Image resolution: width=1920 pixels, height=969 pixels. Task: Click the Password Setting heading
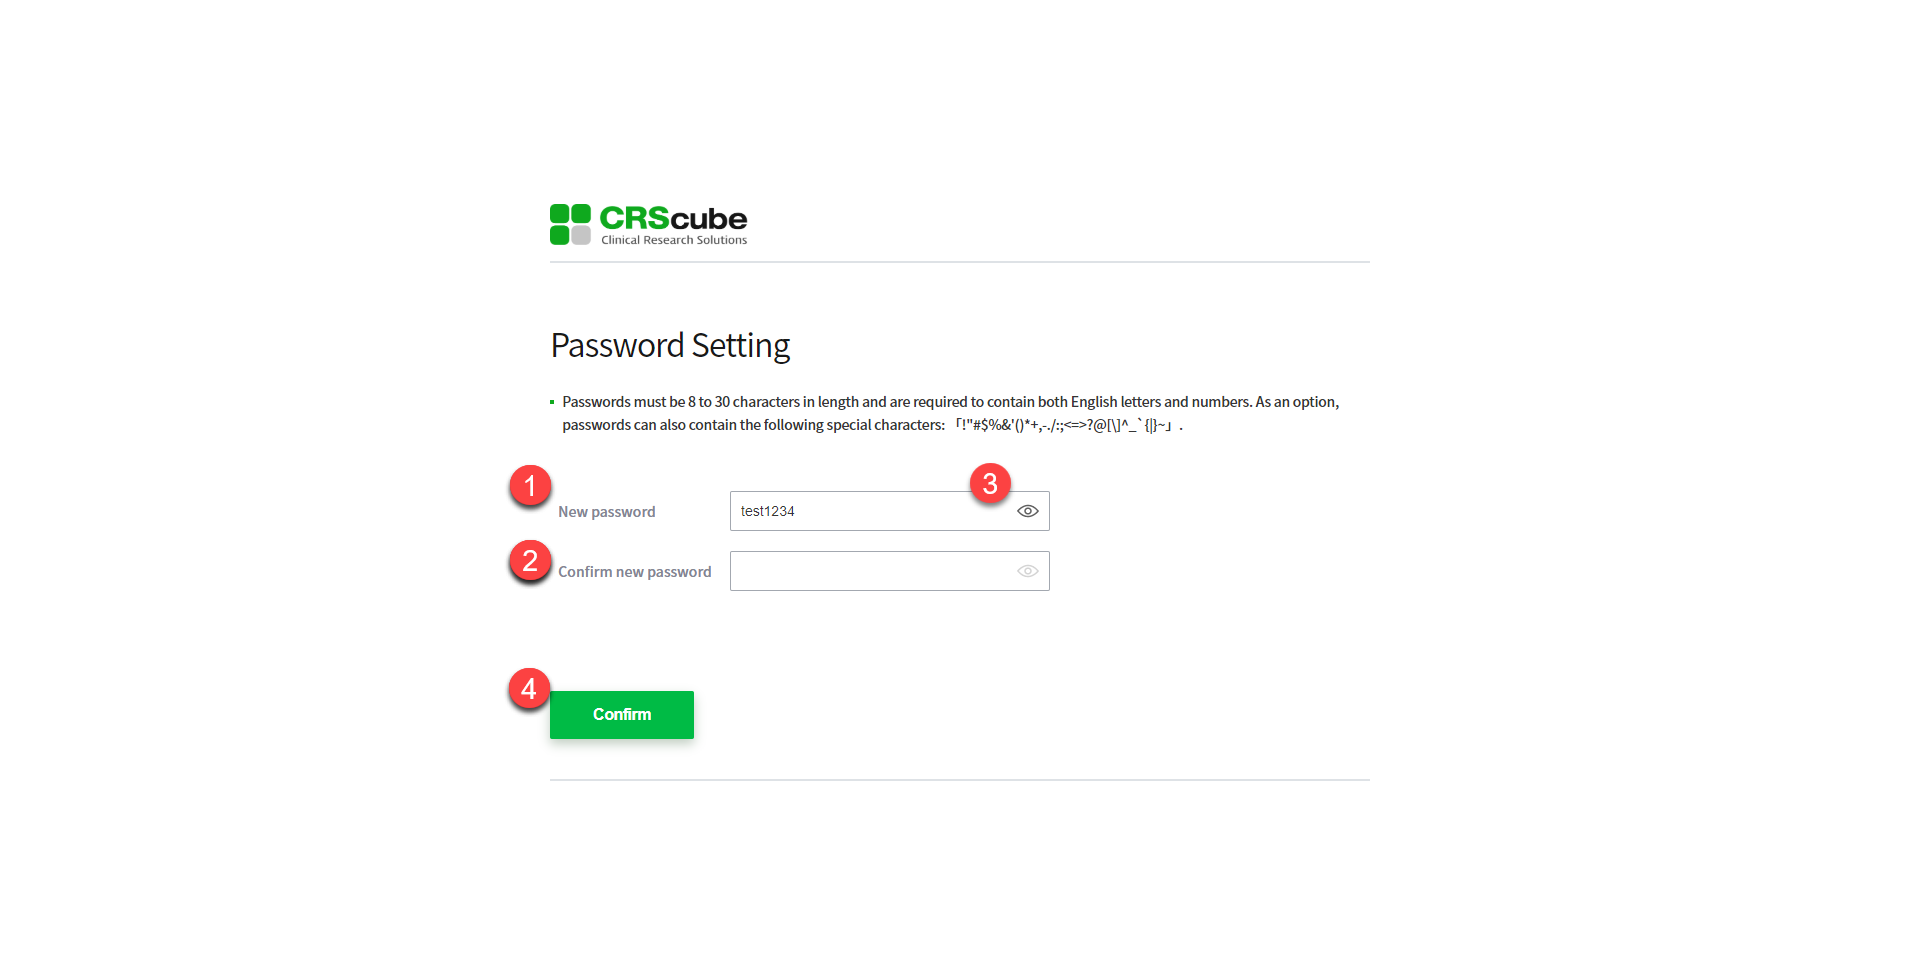click(670, 345)
